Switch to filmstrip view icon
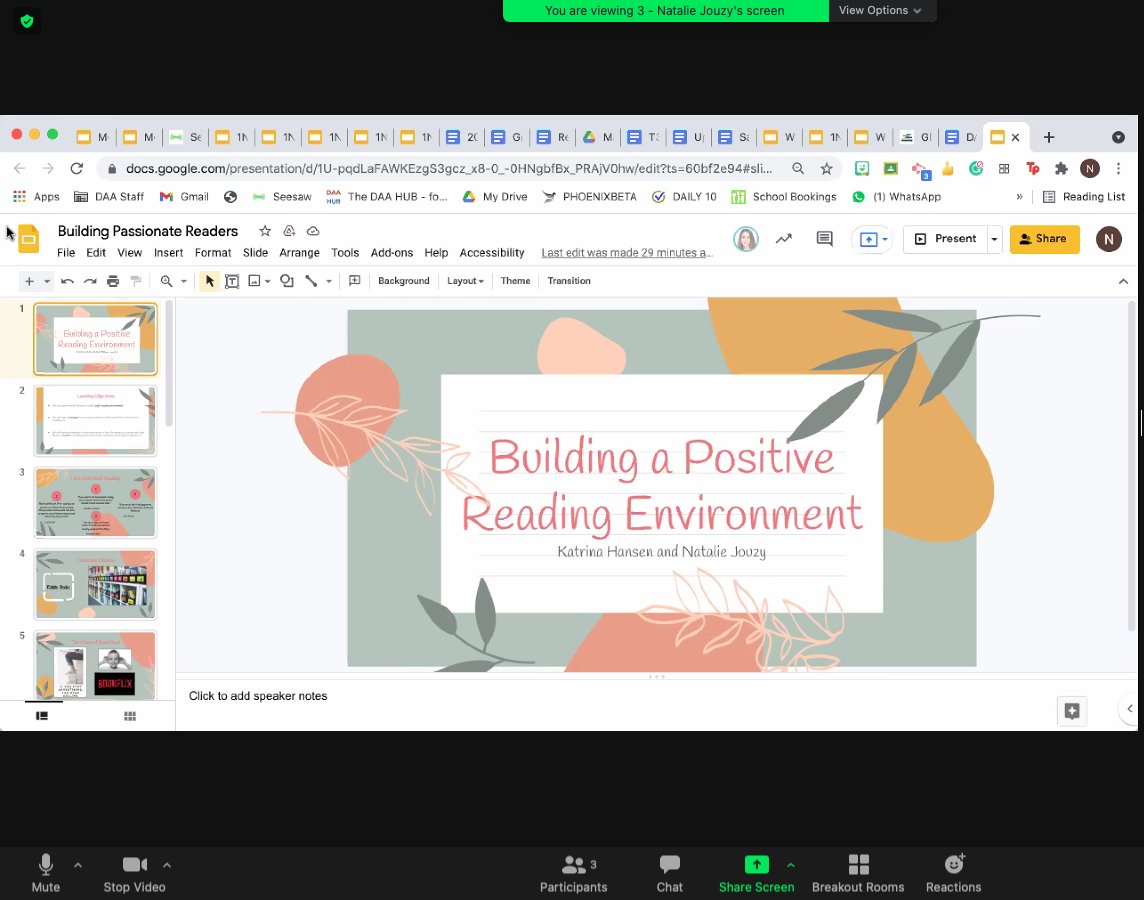Image resolution: width=1144 pixels, height=900 pixels. click(42, 716)
